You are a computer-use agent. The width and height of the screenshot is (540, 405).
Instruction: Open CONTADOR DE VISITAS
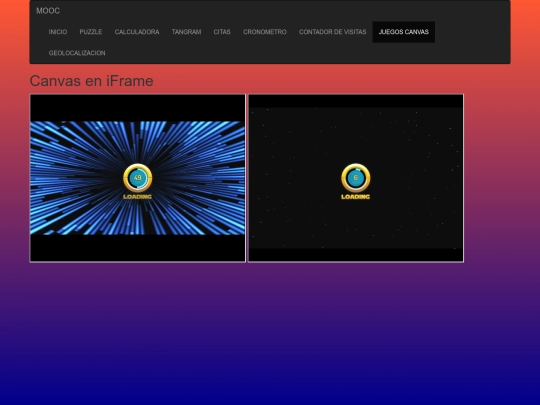click(332, 32)
